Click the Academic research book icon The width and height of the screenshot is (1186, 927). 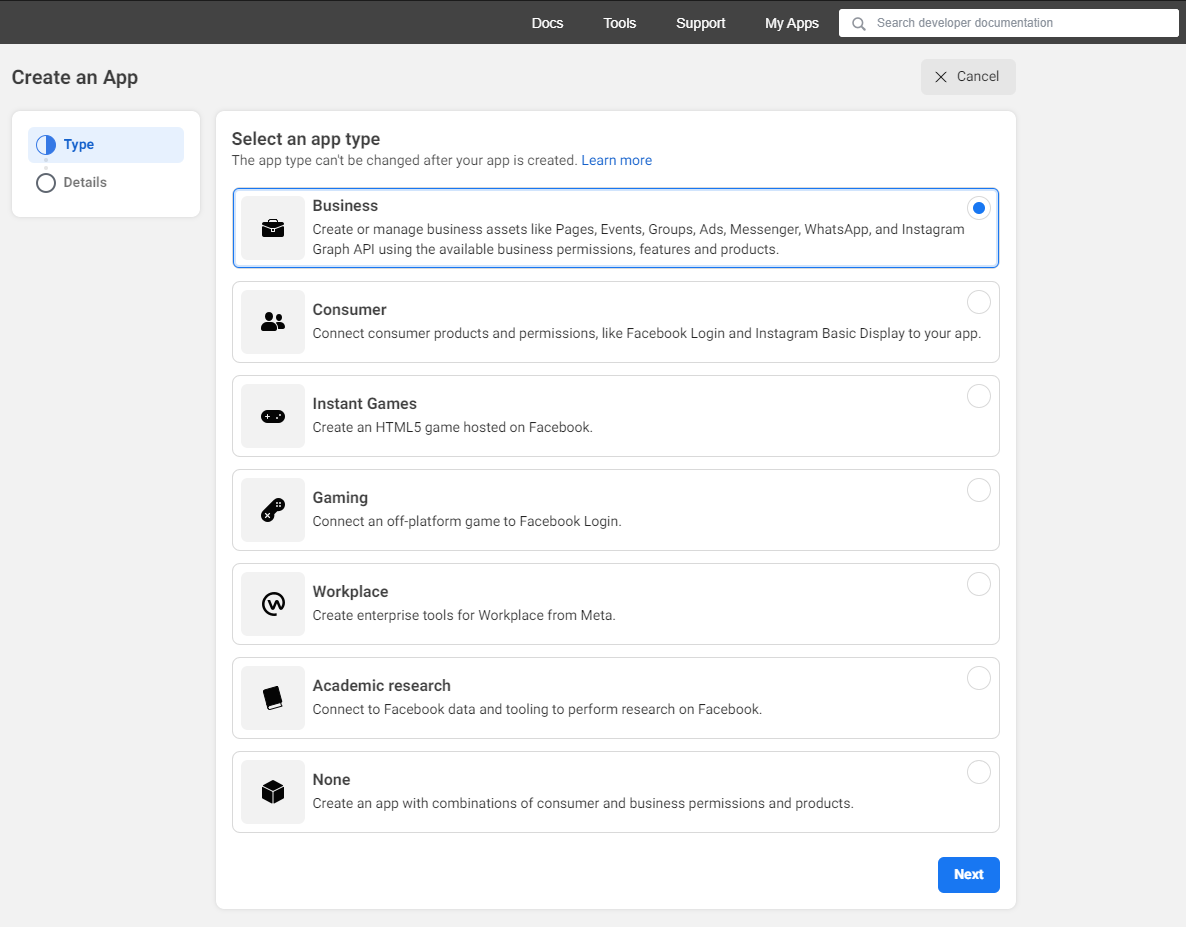[272, 698]
